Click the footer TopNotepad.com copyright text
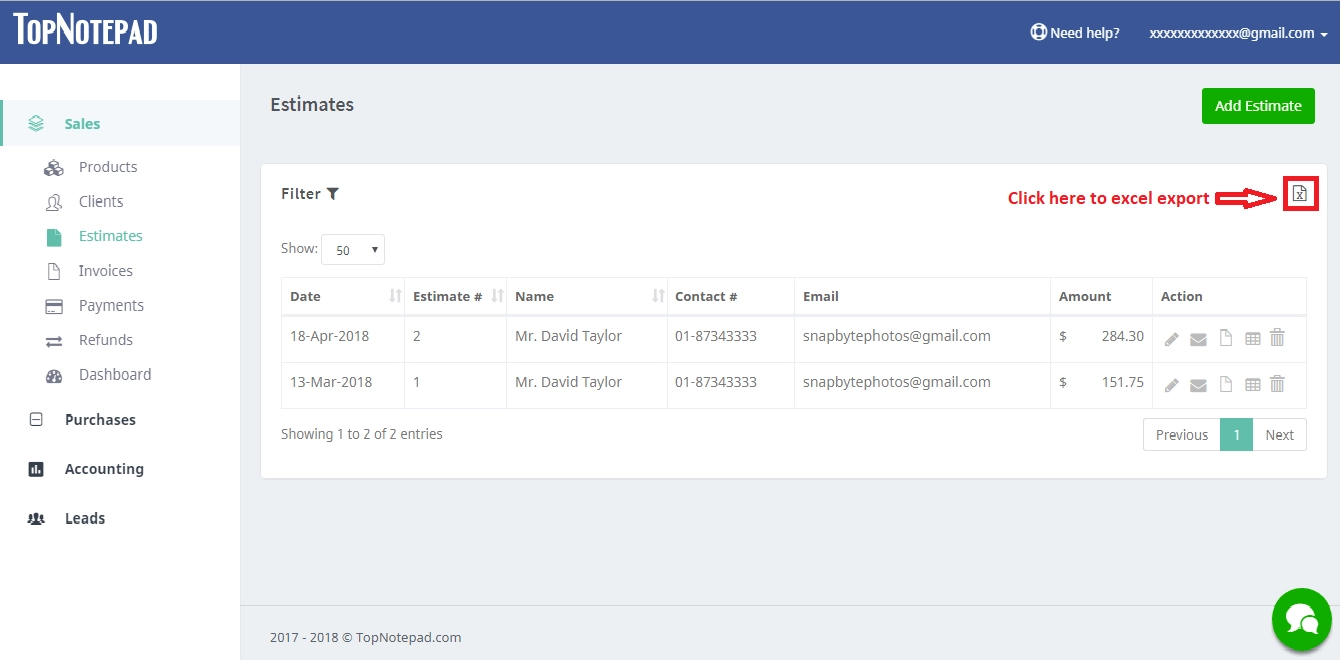Viewport: 1341px width, 660px height. coord(366,638)
